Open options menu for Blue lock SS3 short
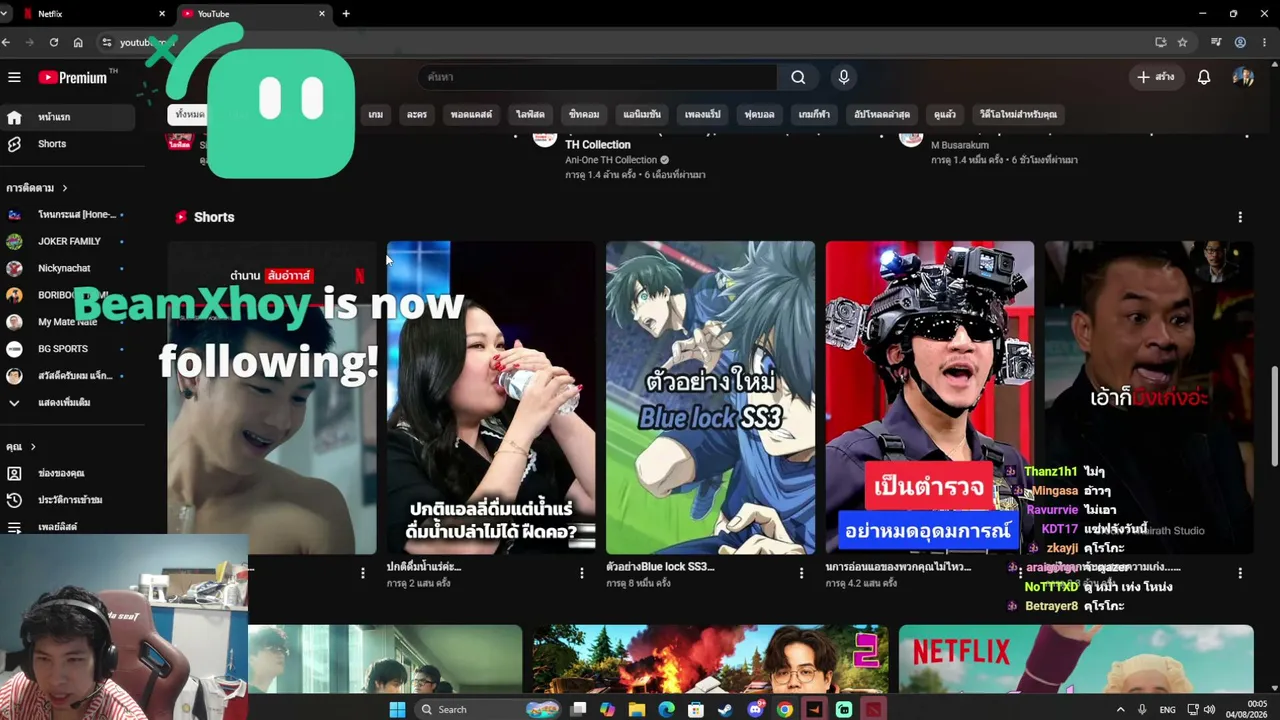 click(x=801, y=573)
